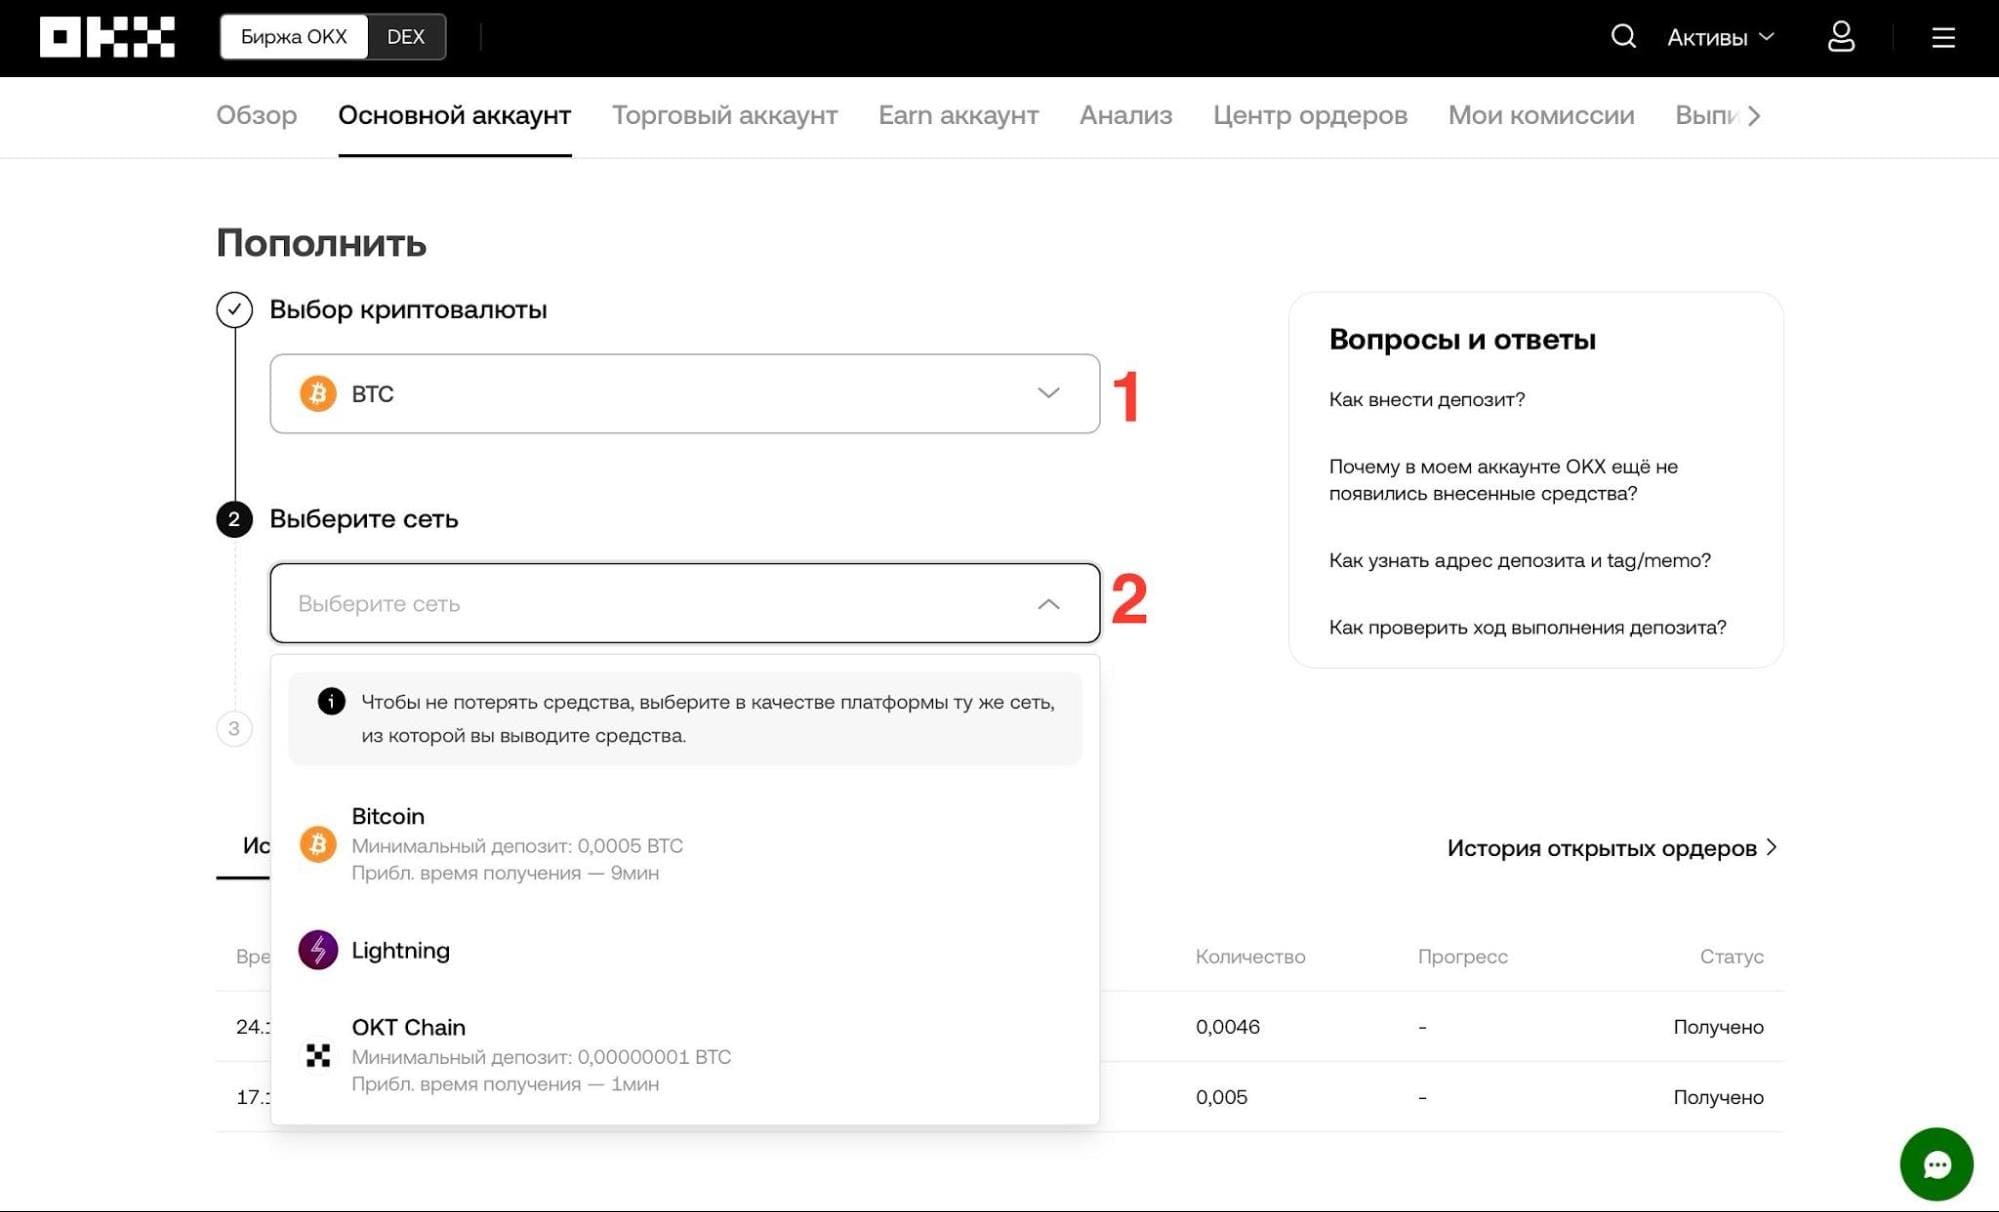Switch to Биржа OKX toggle
Image resolution: width=1999 pixels, height=1212 pixels.
coord(294,37)
